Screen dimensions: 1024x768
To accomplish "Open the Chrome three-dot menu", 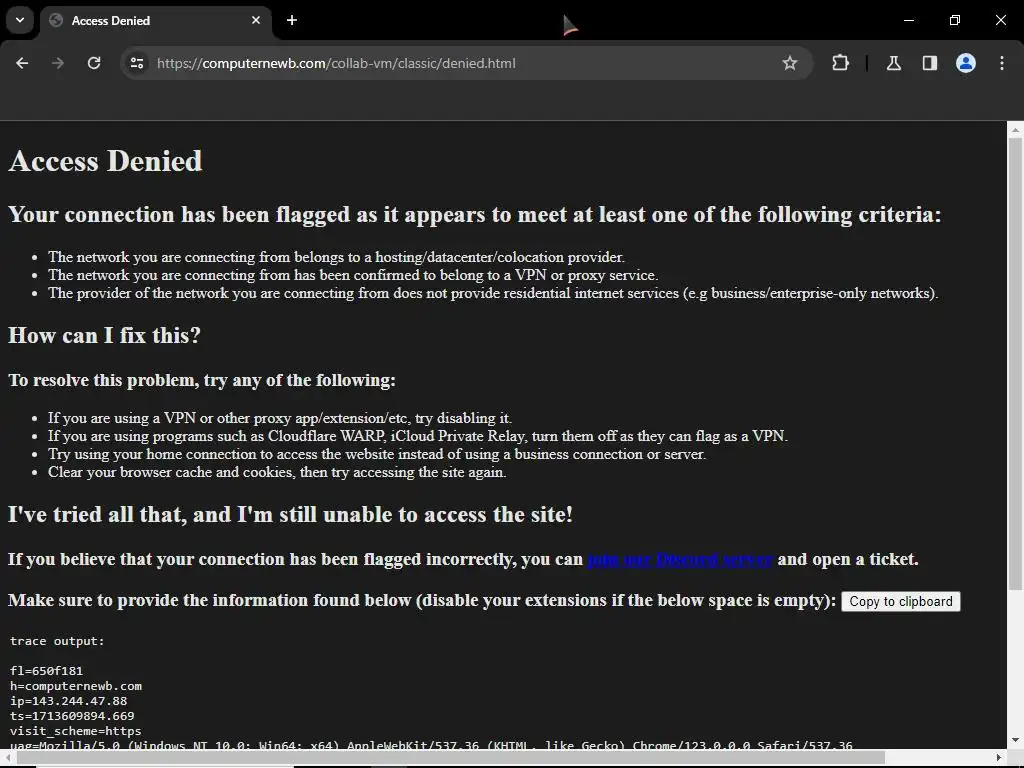I will pyautogui.click(x=1002, y=63).
